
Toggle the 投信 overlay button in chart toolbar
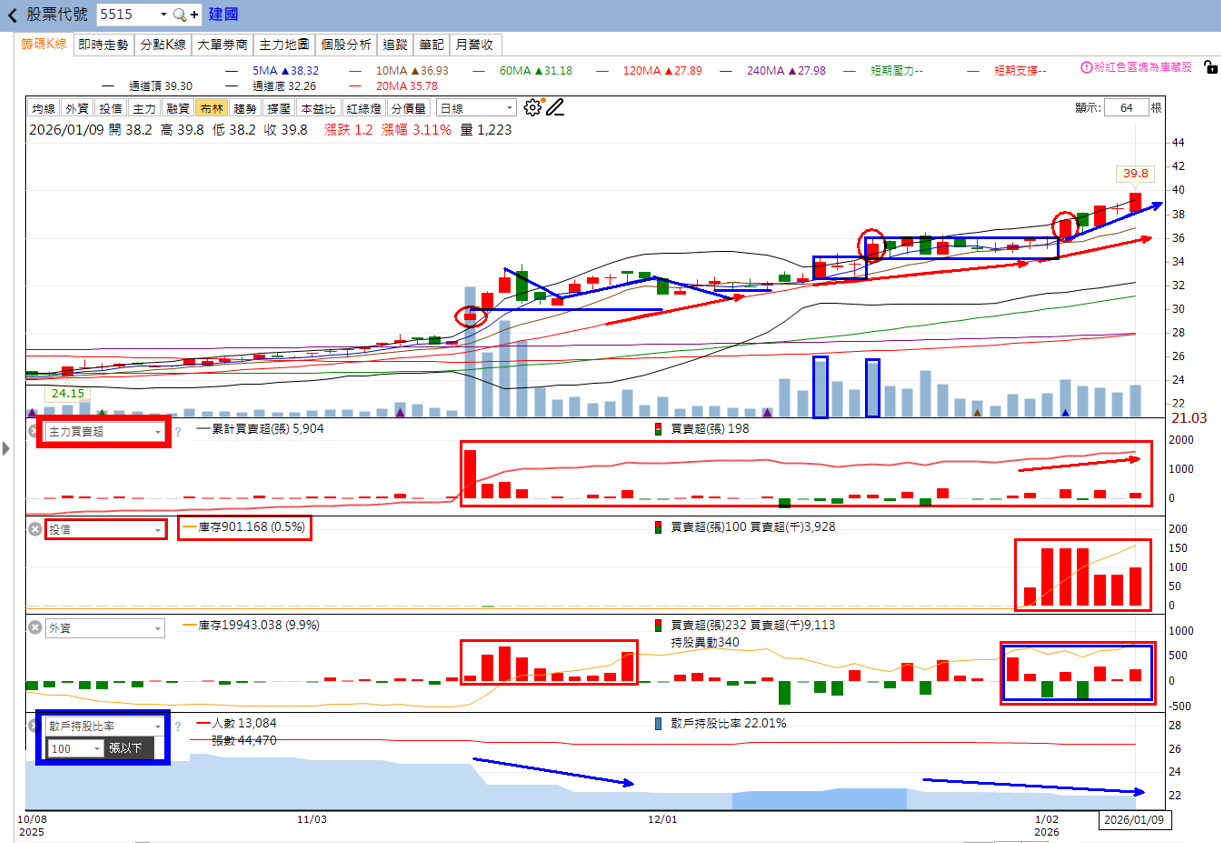point(111,108)
